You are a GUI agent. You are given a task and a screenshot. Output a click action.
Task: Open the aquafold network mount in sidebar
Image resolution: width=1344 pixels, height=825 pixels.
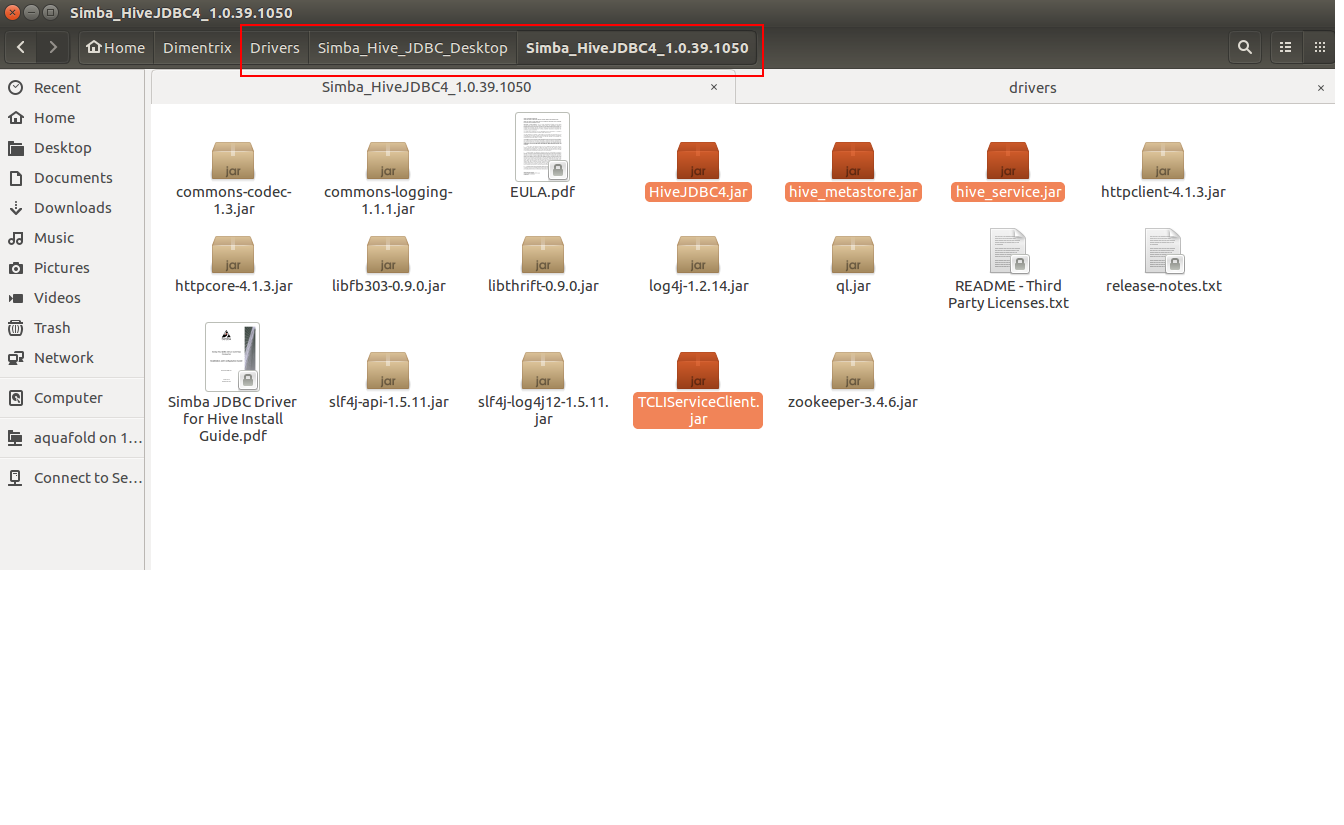[73, 438]
